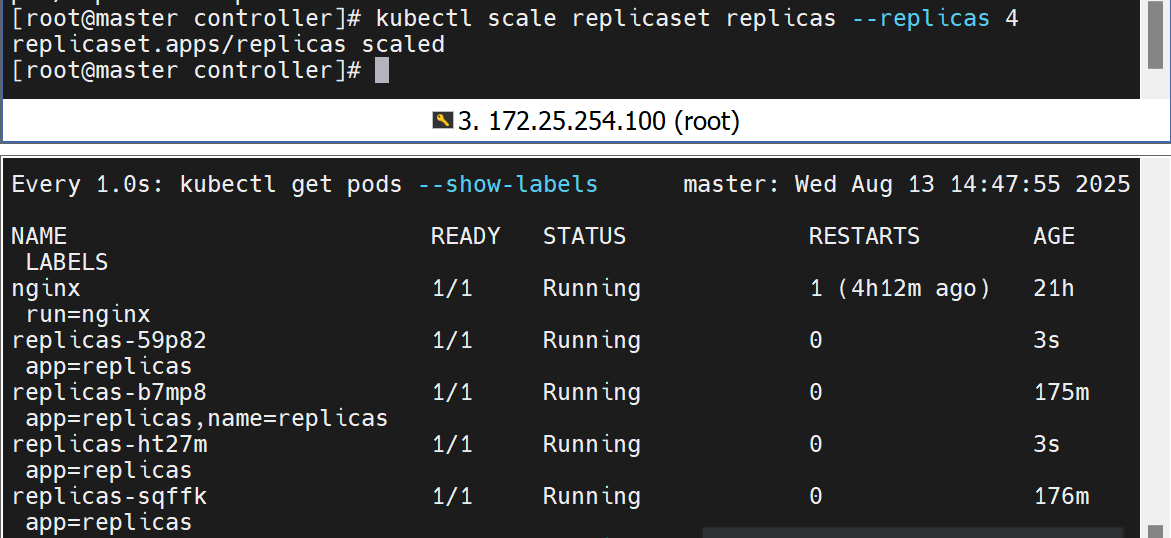
Task: Click 'replicaset.apps/replicas scaled' output line
Action: click(229, 44)
